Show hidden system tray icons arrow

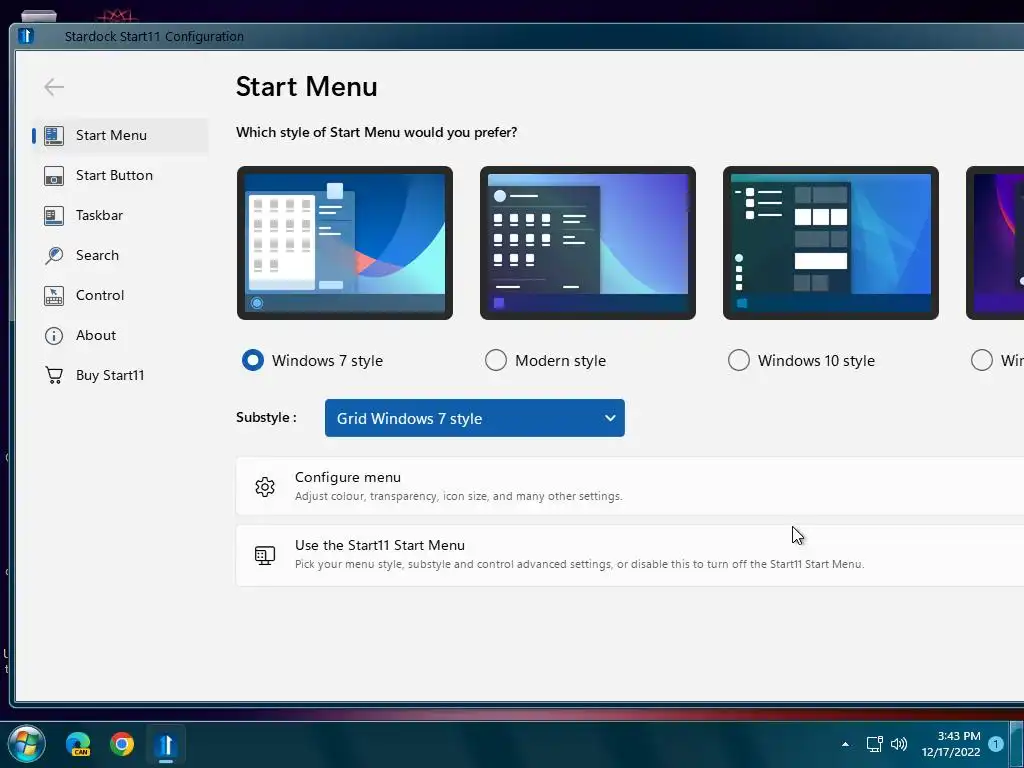pos(845,744)
